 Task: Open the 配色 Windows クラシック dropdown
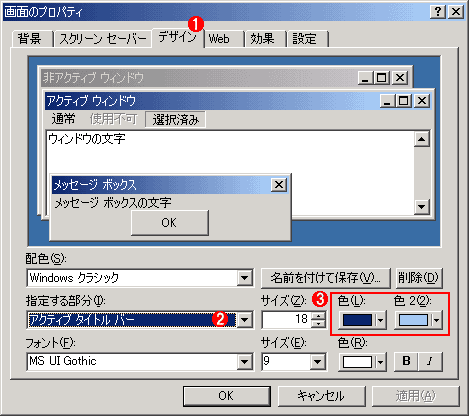[x=245, y=278]
